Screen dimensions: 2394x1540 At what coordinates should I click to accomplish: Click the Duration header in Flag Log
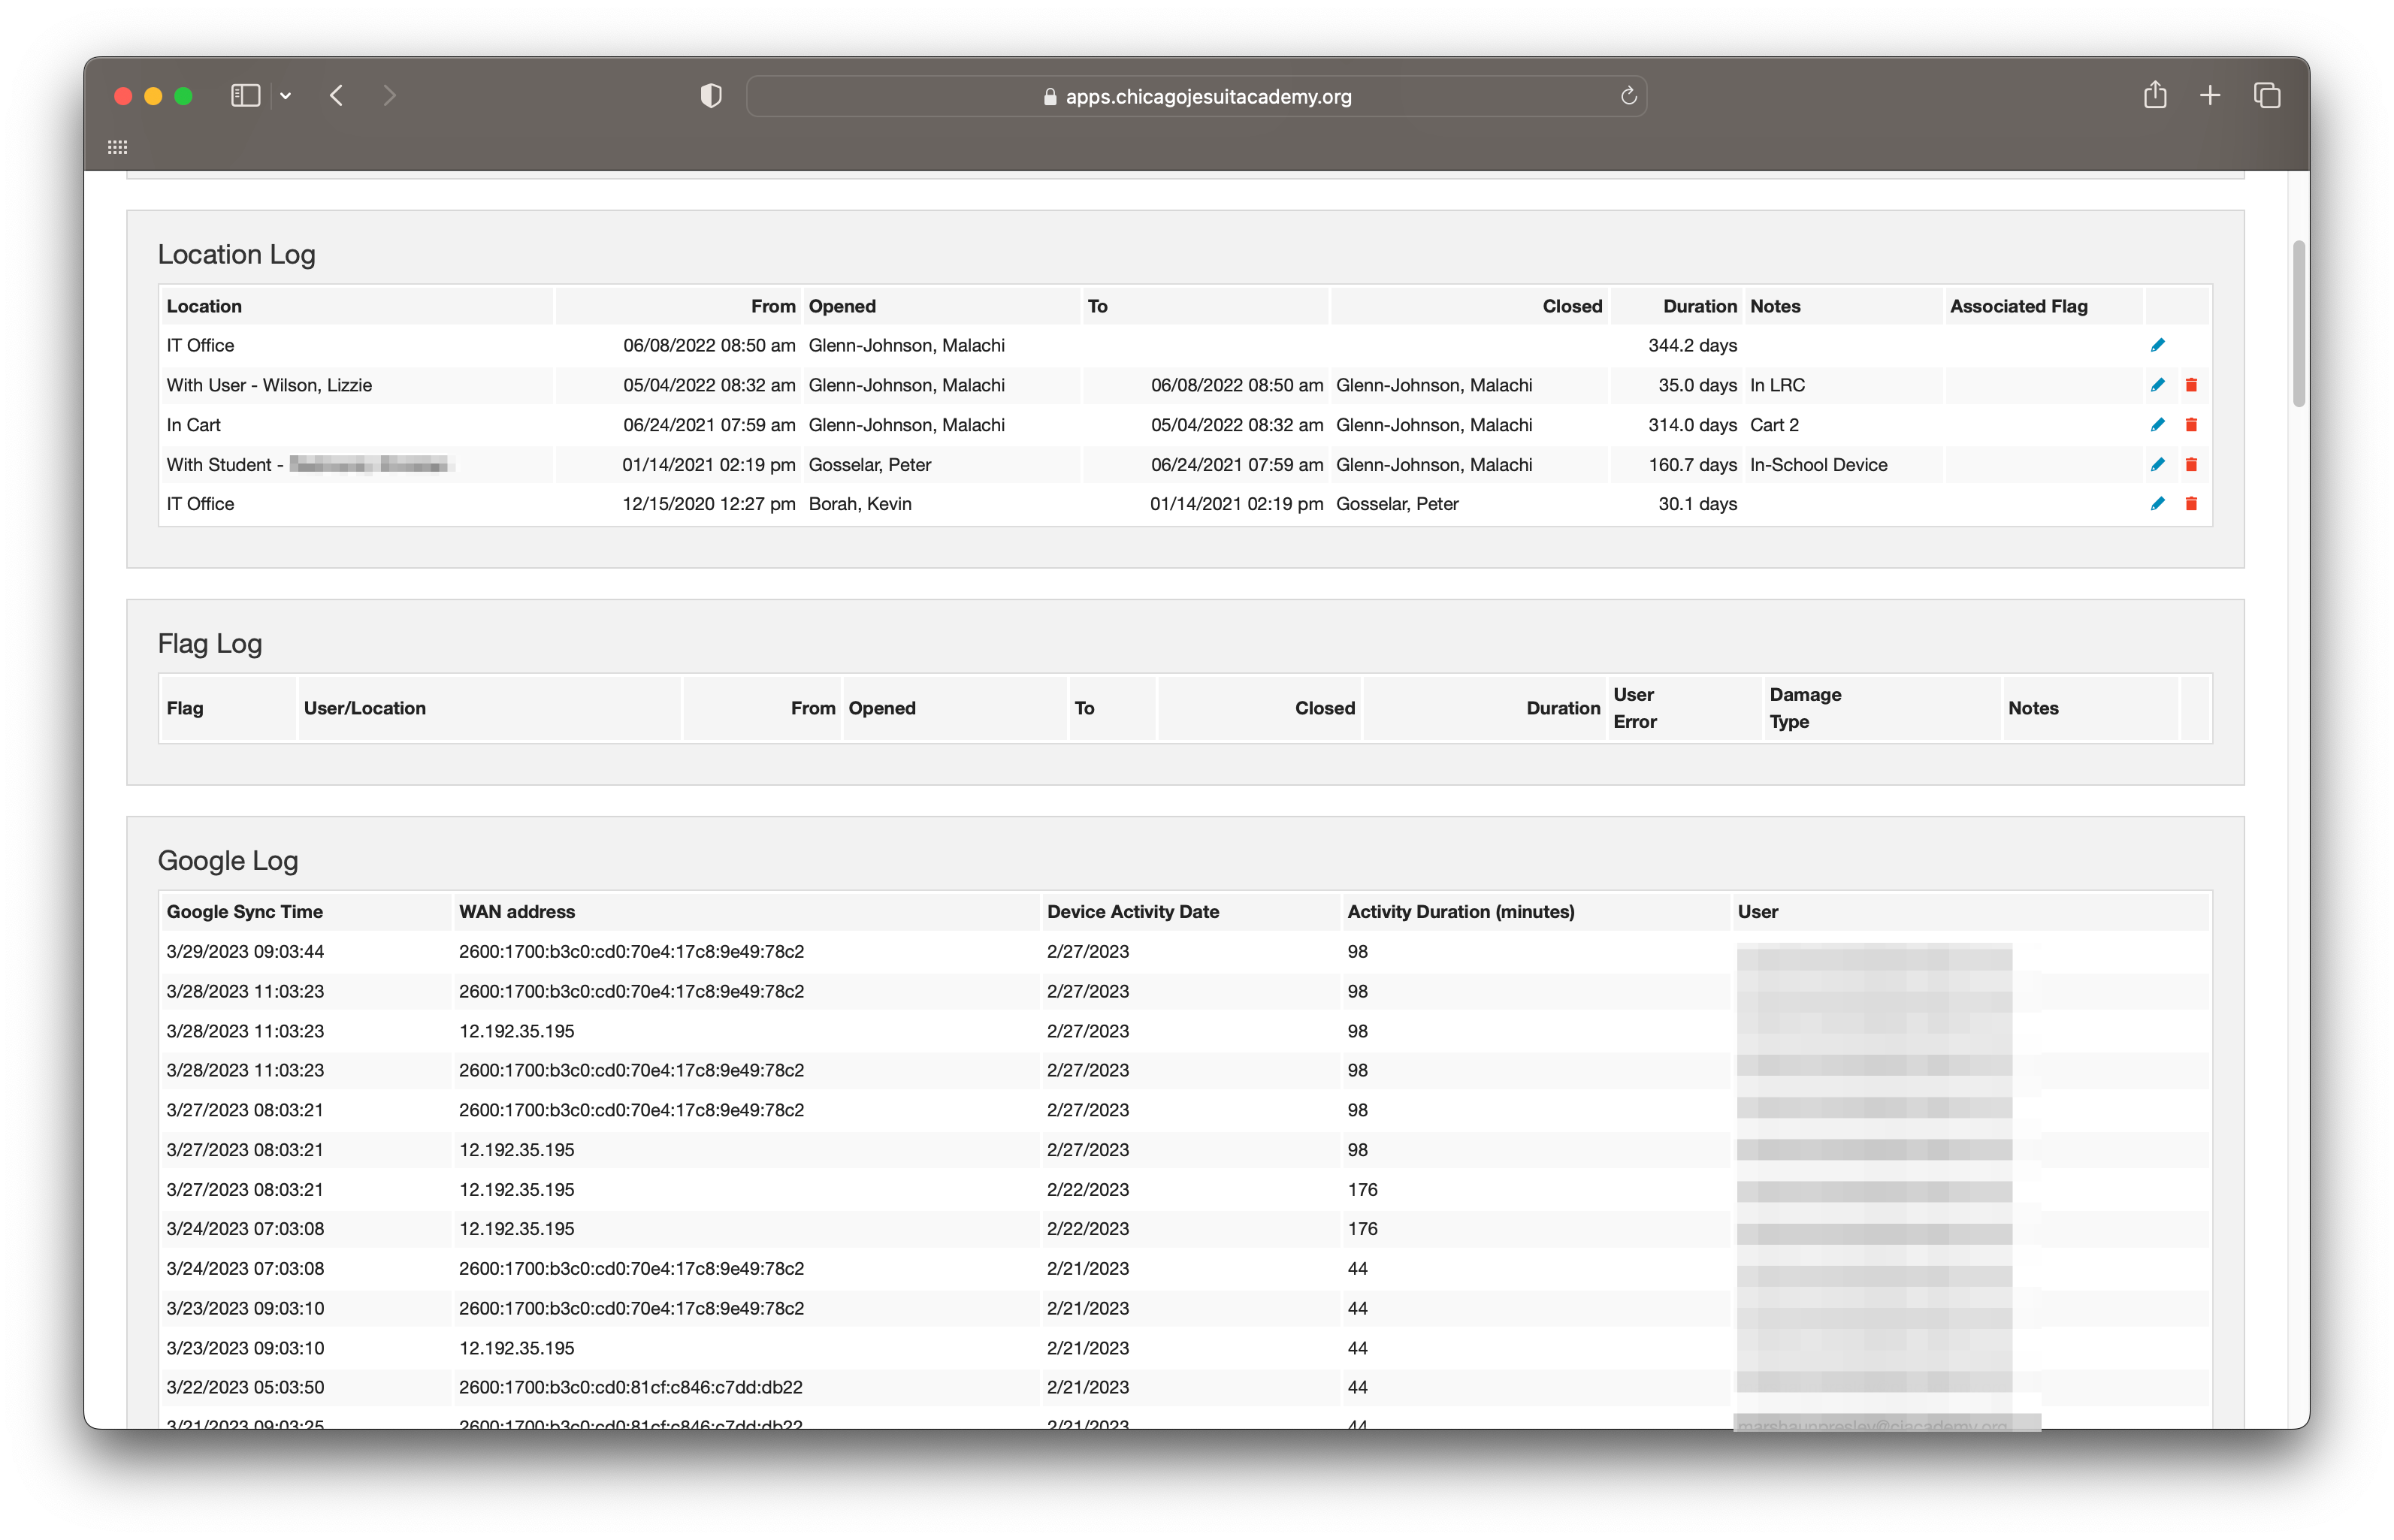1562,708
